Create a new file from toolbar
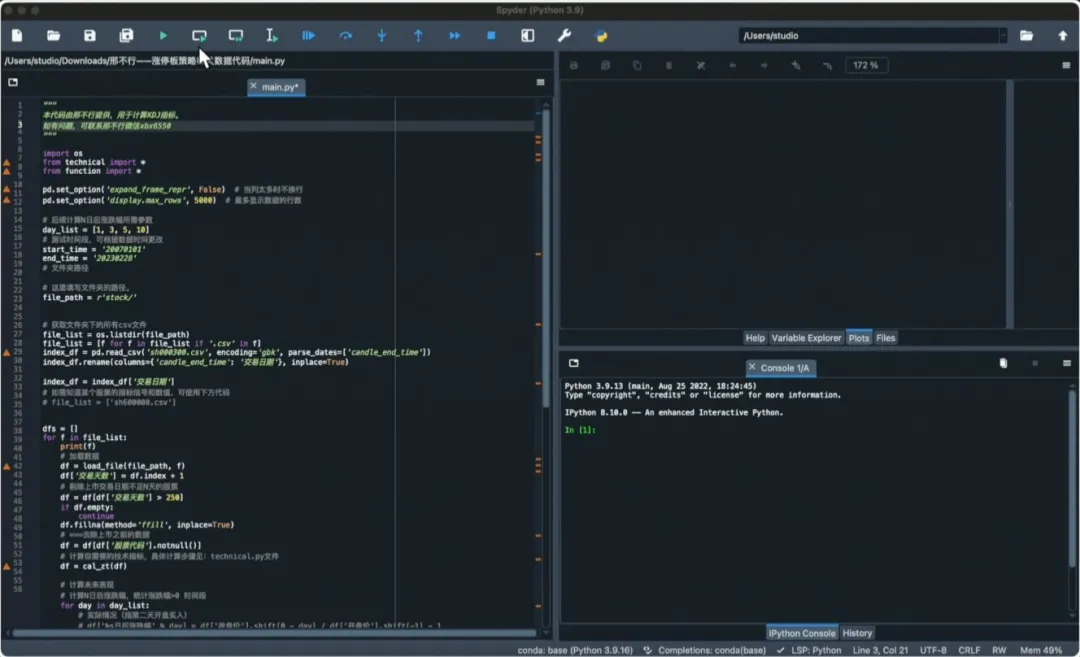Screen dimensions: 1080x657 pyautogui.click(x=17, y=36)
